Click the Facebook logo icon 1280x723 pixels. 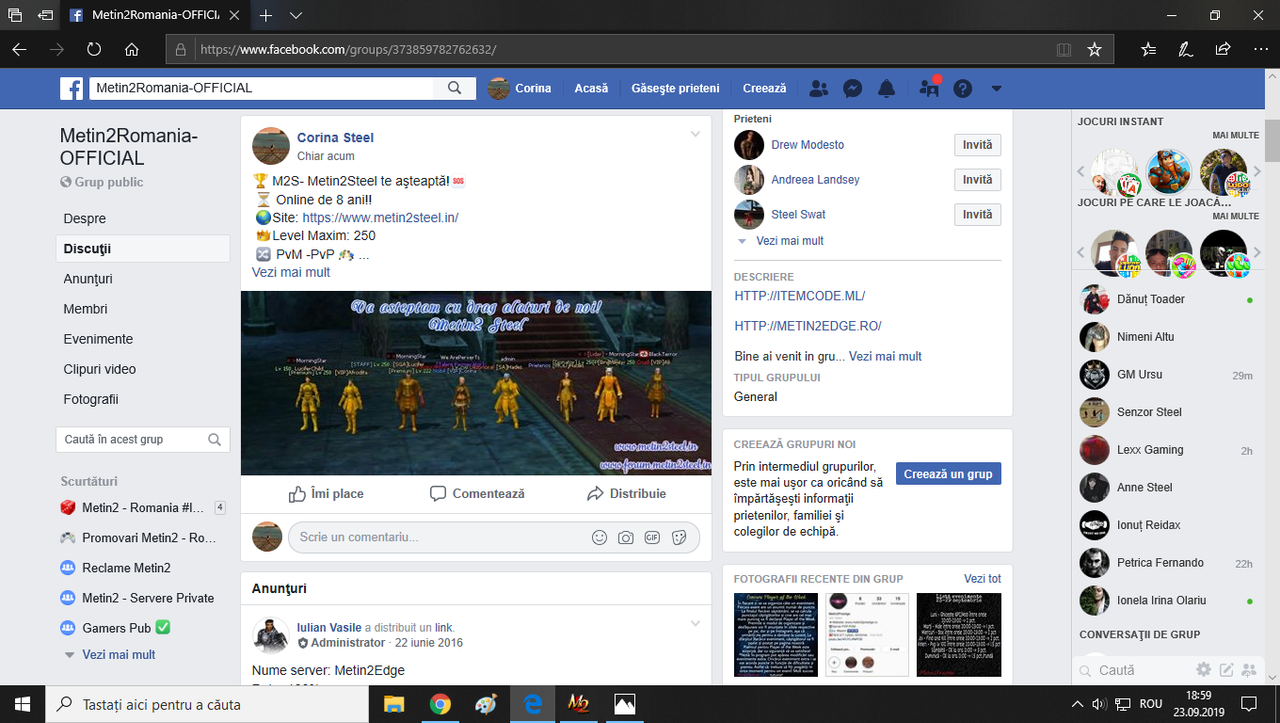pos(72,88)
